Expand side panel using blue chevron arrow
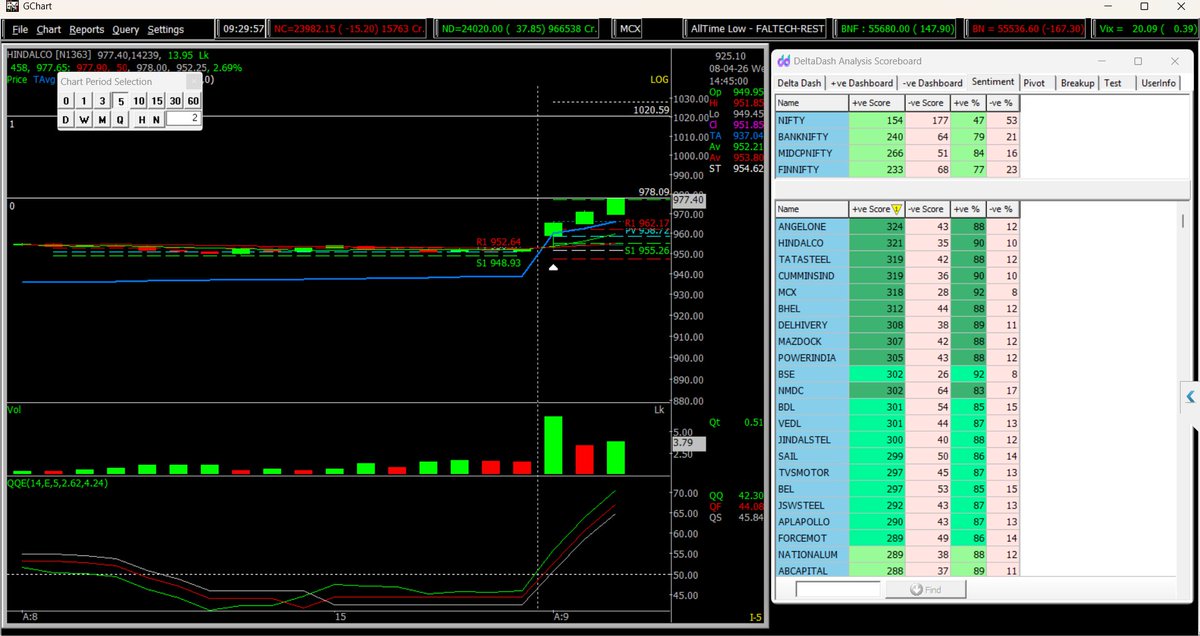Image resolution: width=1200 pixels, height=636 pixels. (1190, 397)
